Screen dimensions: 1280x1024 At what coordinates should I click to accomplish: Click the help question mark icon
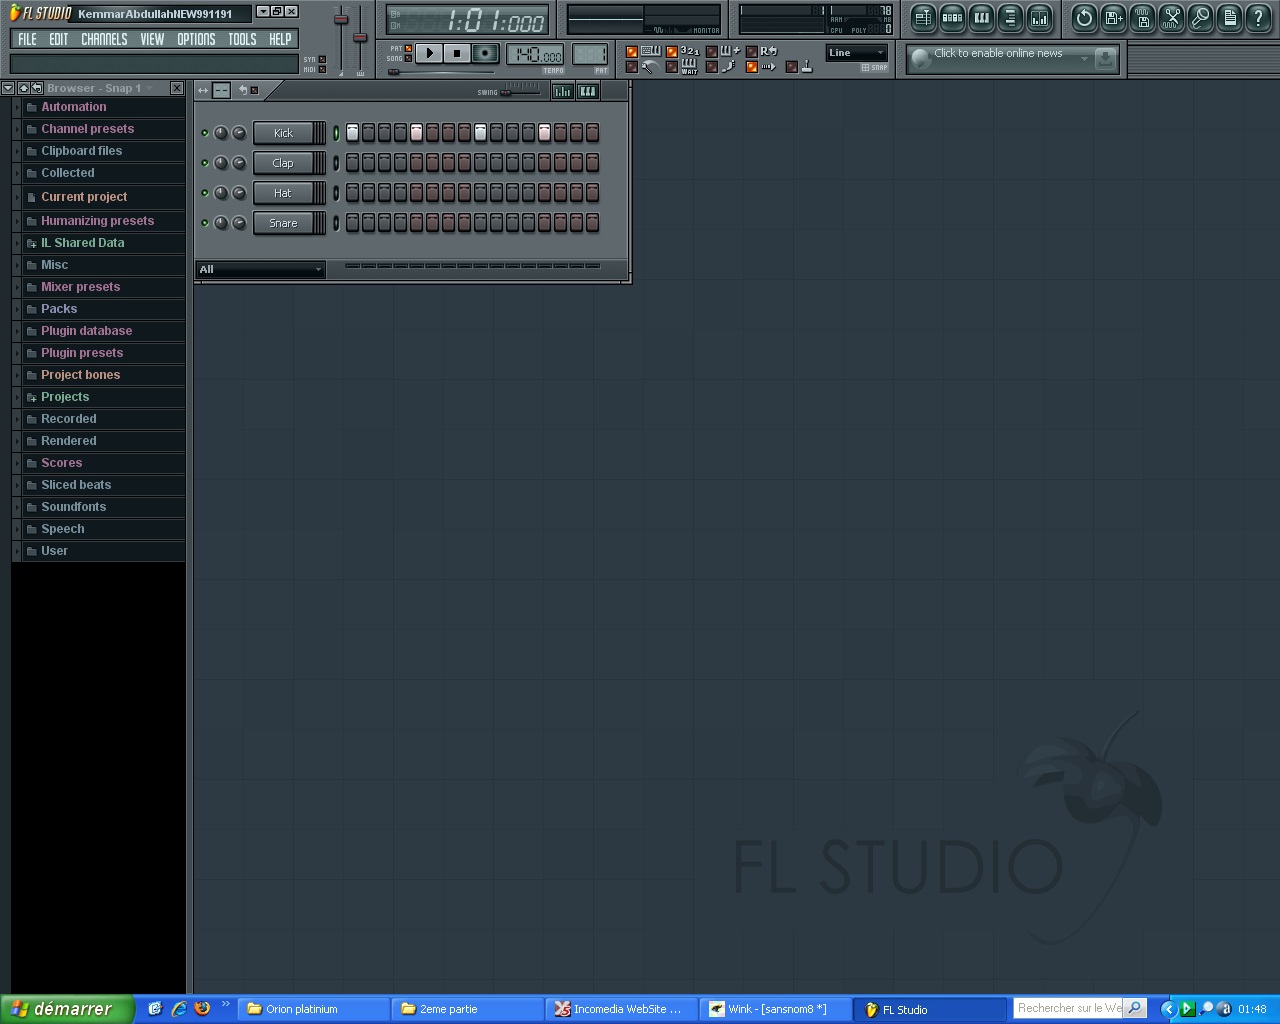[1258, 17]
